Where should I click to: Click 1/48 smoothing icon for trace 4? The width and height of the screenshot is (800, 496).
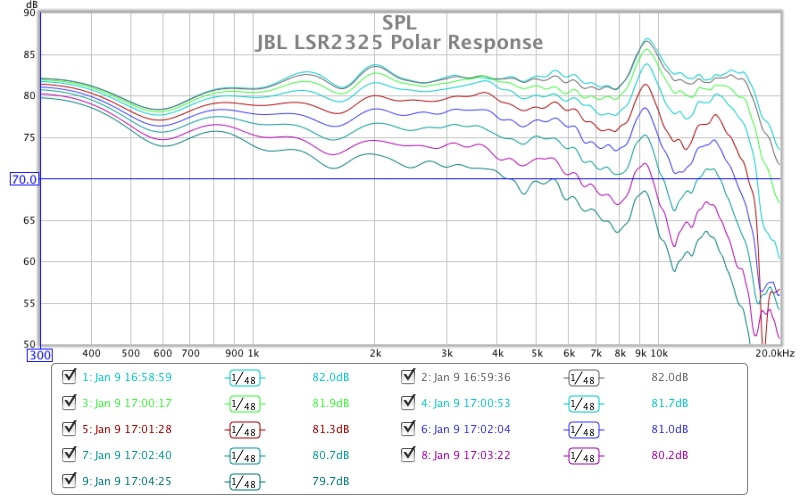(x=584, y=404)
